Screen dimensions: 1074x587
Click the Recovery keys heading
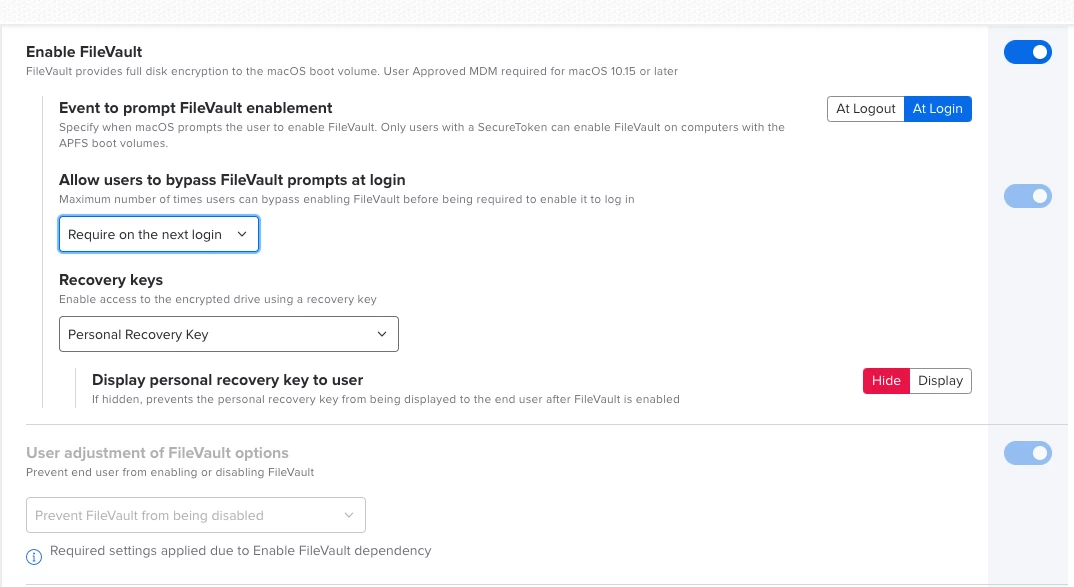click(110, 280)
